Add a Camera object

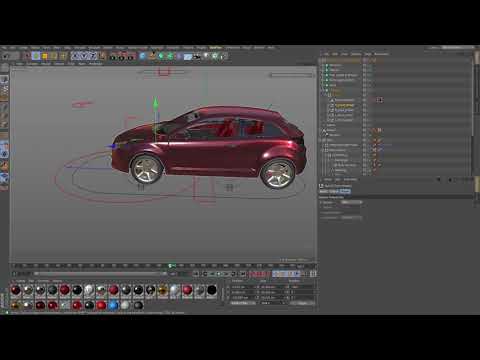tap(197, 57)
